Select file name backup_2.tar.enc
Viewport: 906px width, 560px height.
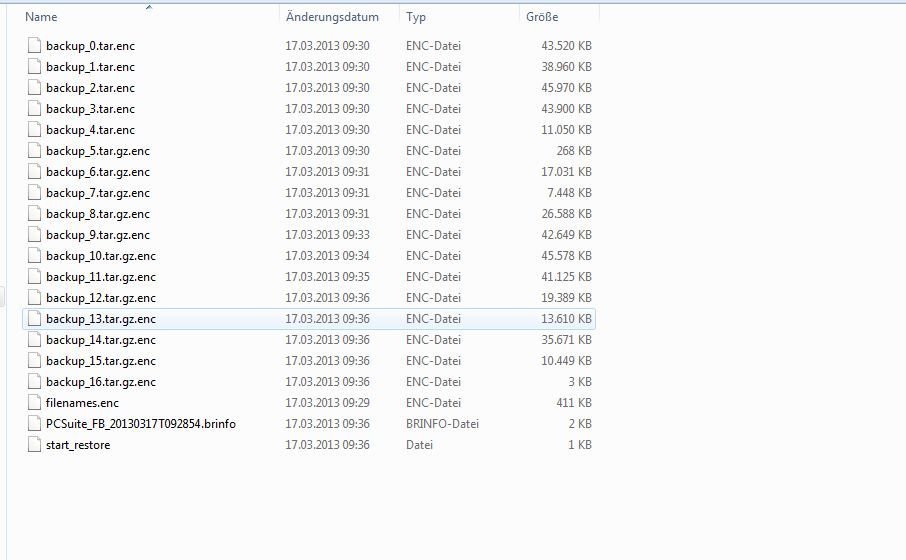[x=90, y=88]
